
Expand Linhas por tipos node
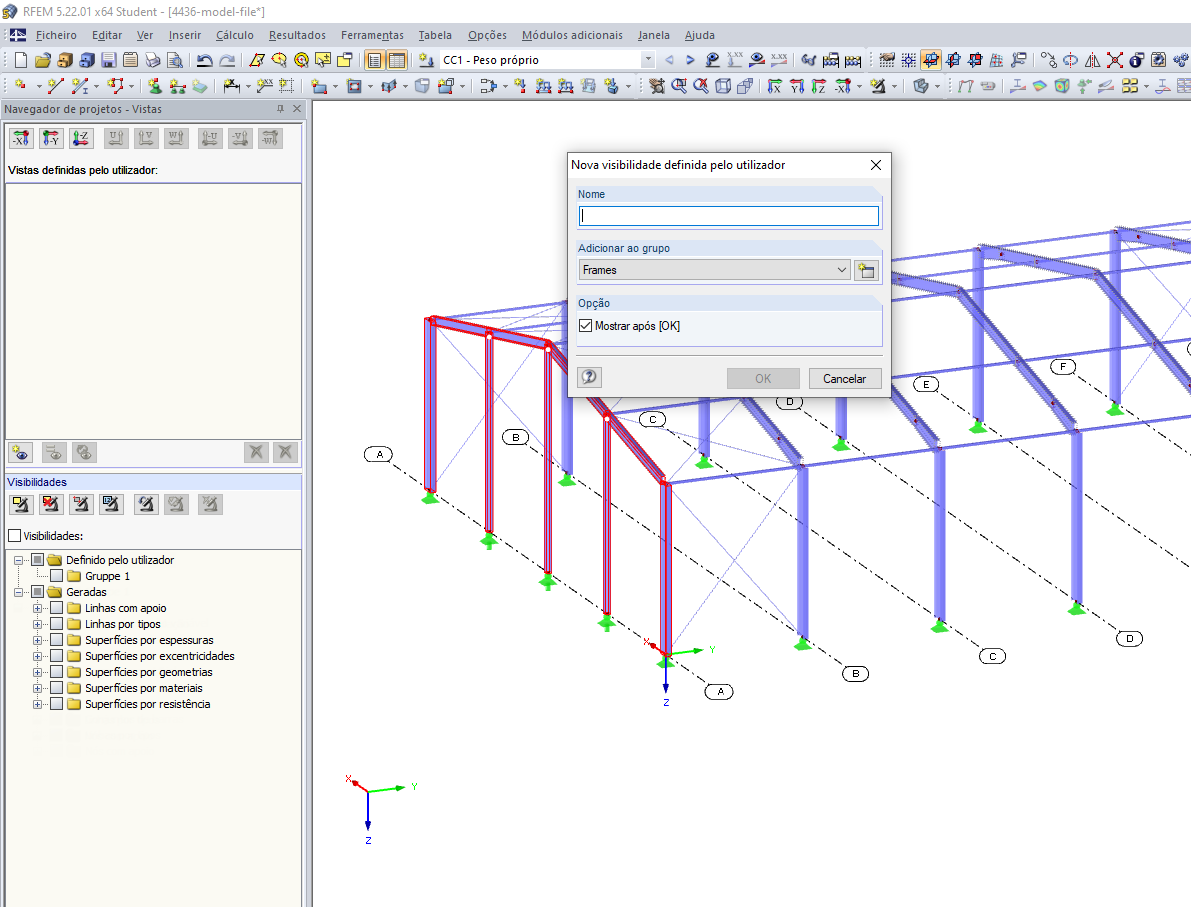click(x=37, y=624)
